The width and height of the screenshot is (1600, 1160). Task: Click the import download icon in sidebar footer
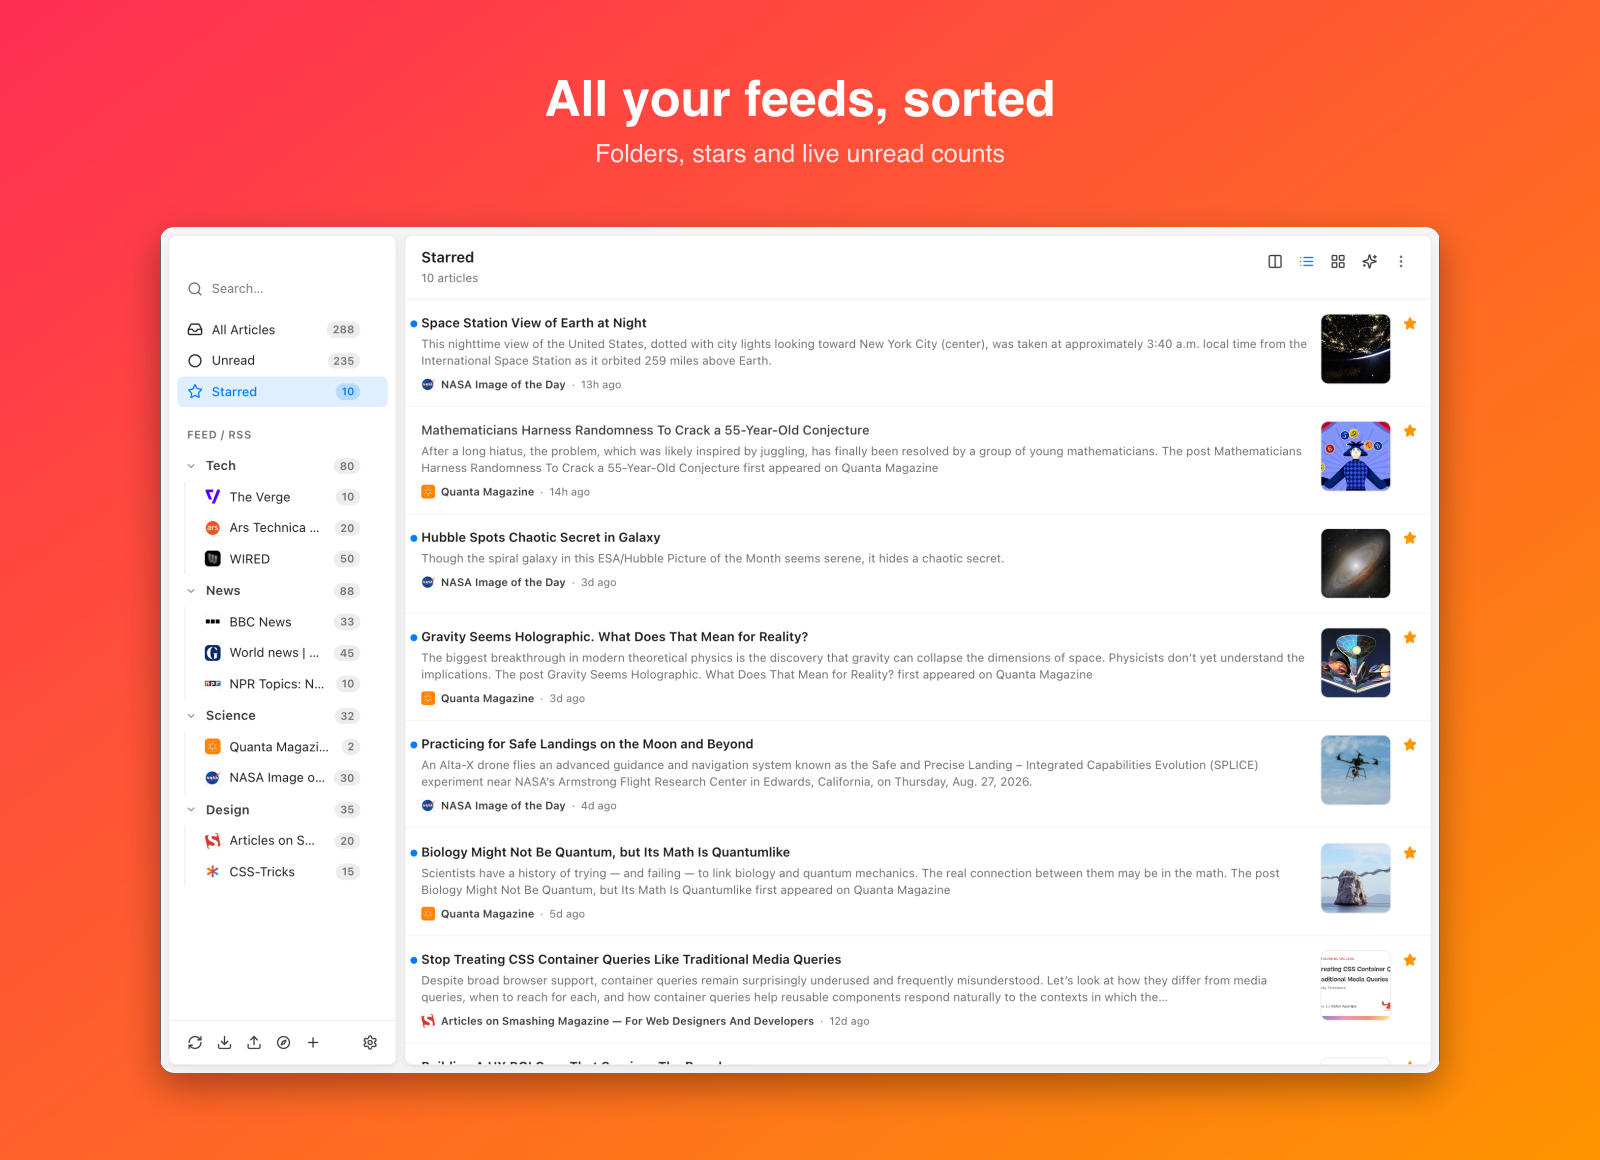[225, 1043]
